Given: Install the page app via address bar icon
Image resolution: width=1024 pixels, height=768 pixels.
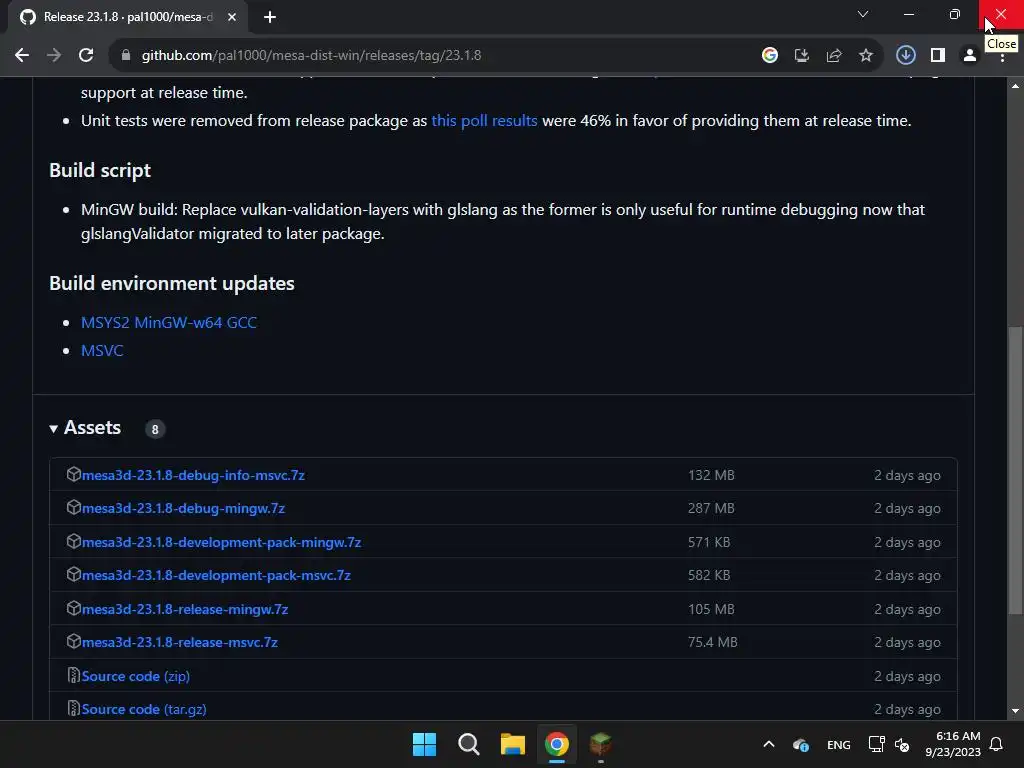Looking at the screenshot, I should (x=801, y=56).
